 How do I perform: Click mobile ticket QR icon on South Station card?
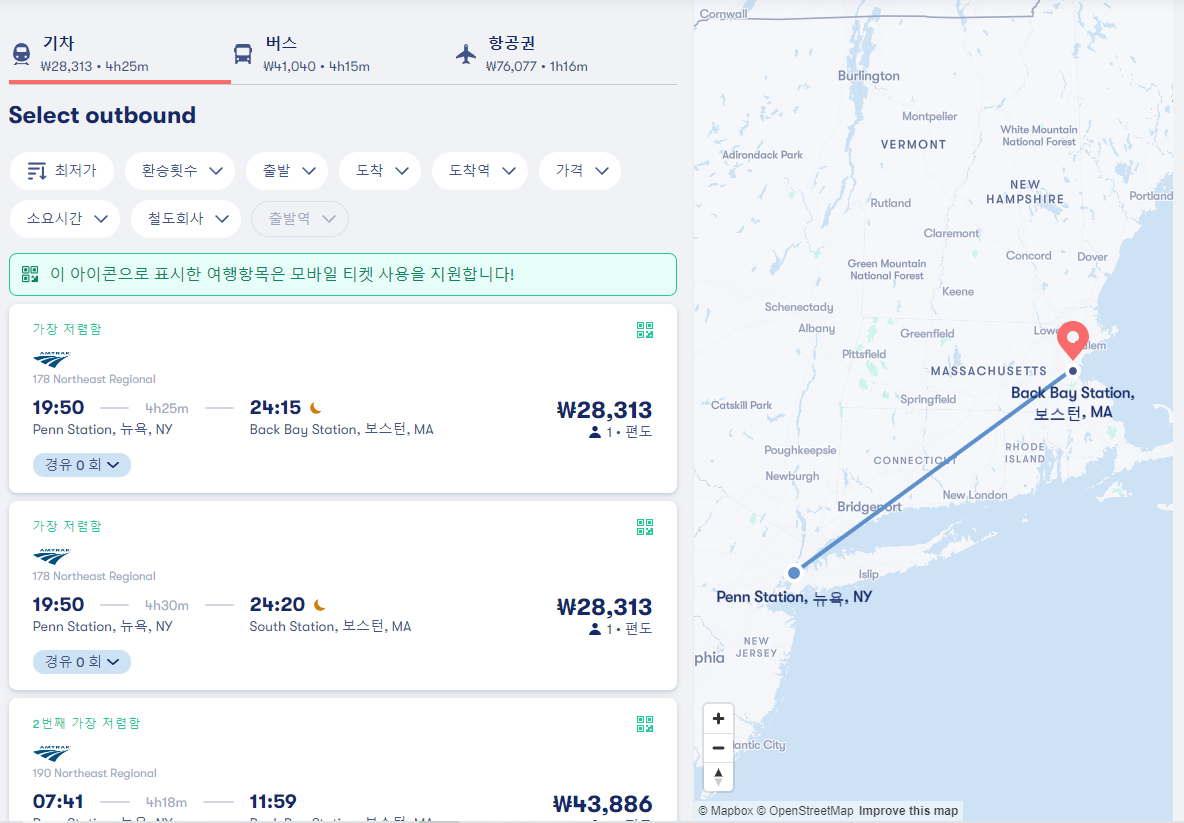pyautogui.click(x=645, y=527)
